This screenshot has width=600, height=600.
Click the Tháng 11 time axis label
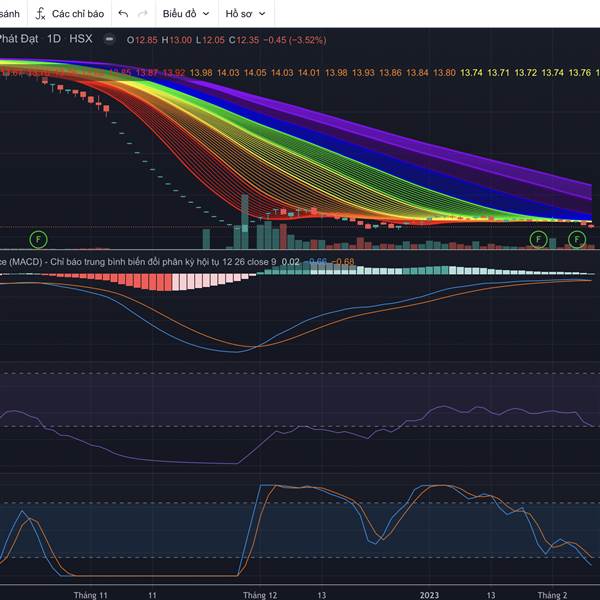[x=90, y=595]
